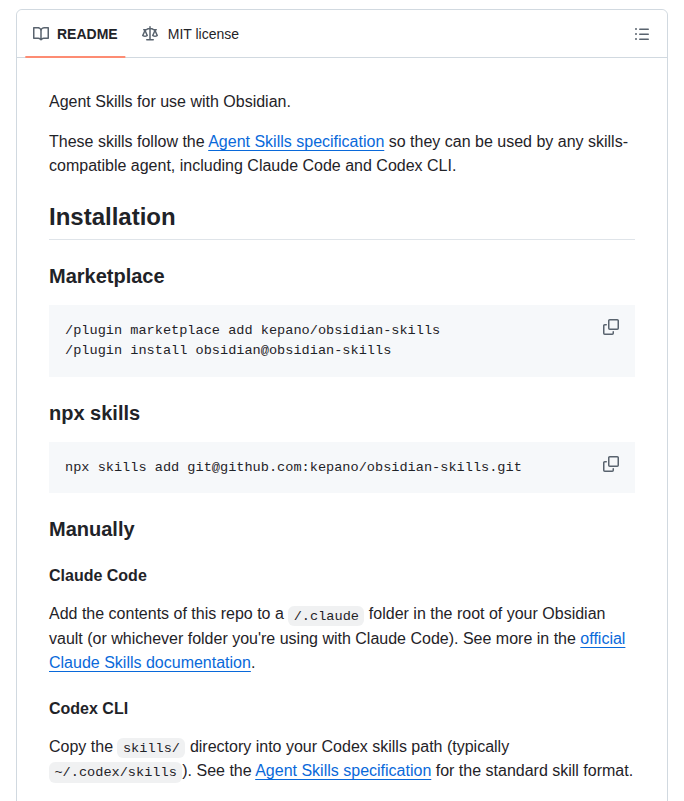Click the Codex CLI subheading
684x801 pixels.
click(88, 709)
